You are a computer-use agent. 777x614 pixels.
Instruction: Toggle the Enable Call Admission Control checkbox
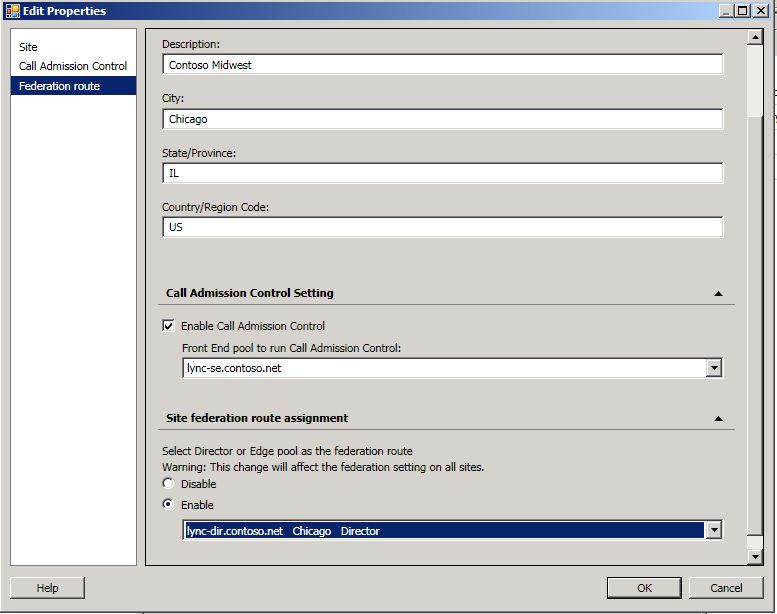[x=168, y=326]
